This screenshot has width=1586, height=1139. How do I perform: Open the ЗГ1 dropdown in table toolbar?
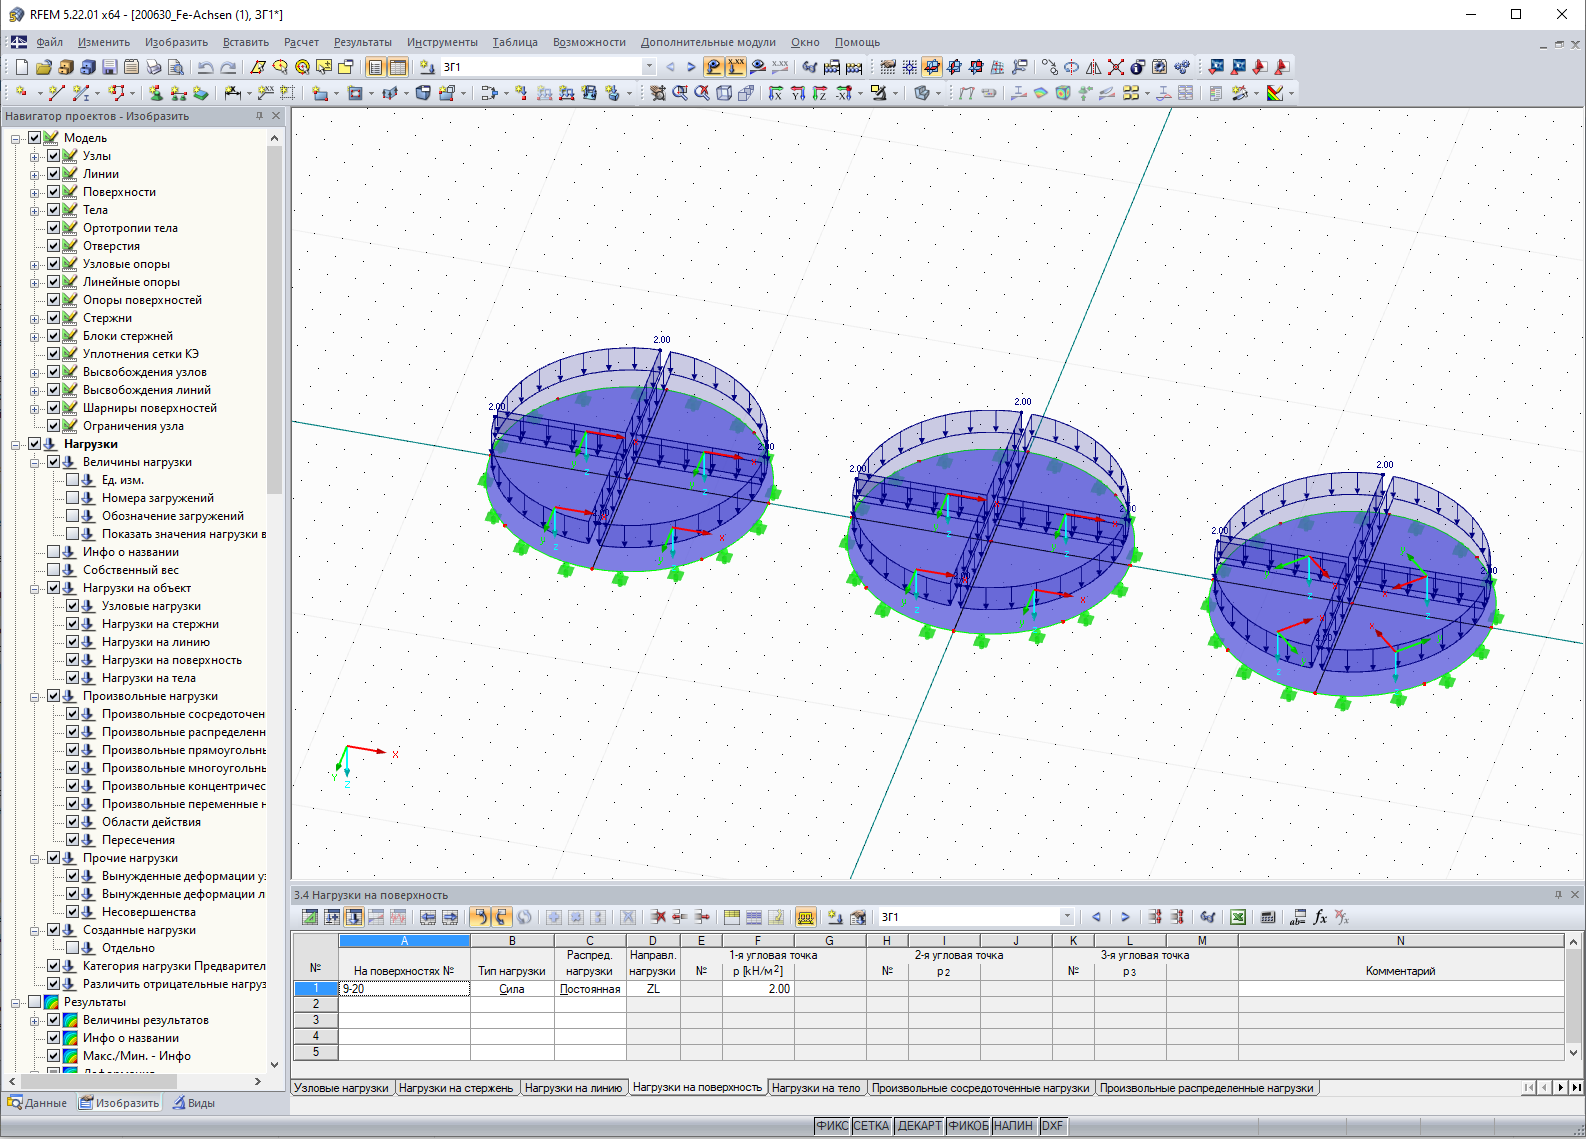1067,917
